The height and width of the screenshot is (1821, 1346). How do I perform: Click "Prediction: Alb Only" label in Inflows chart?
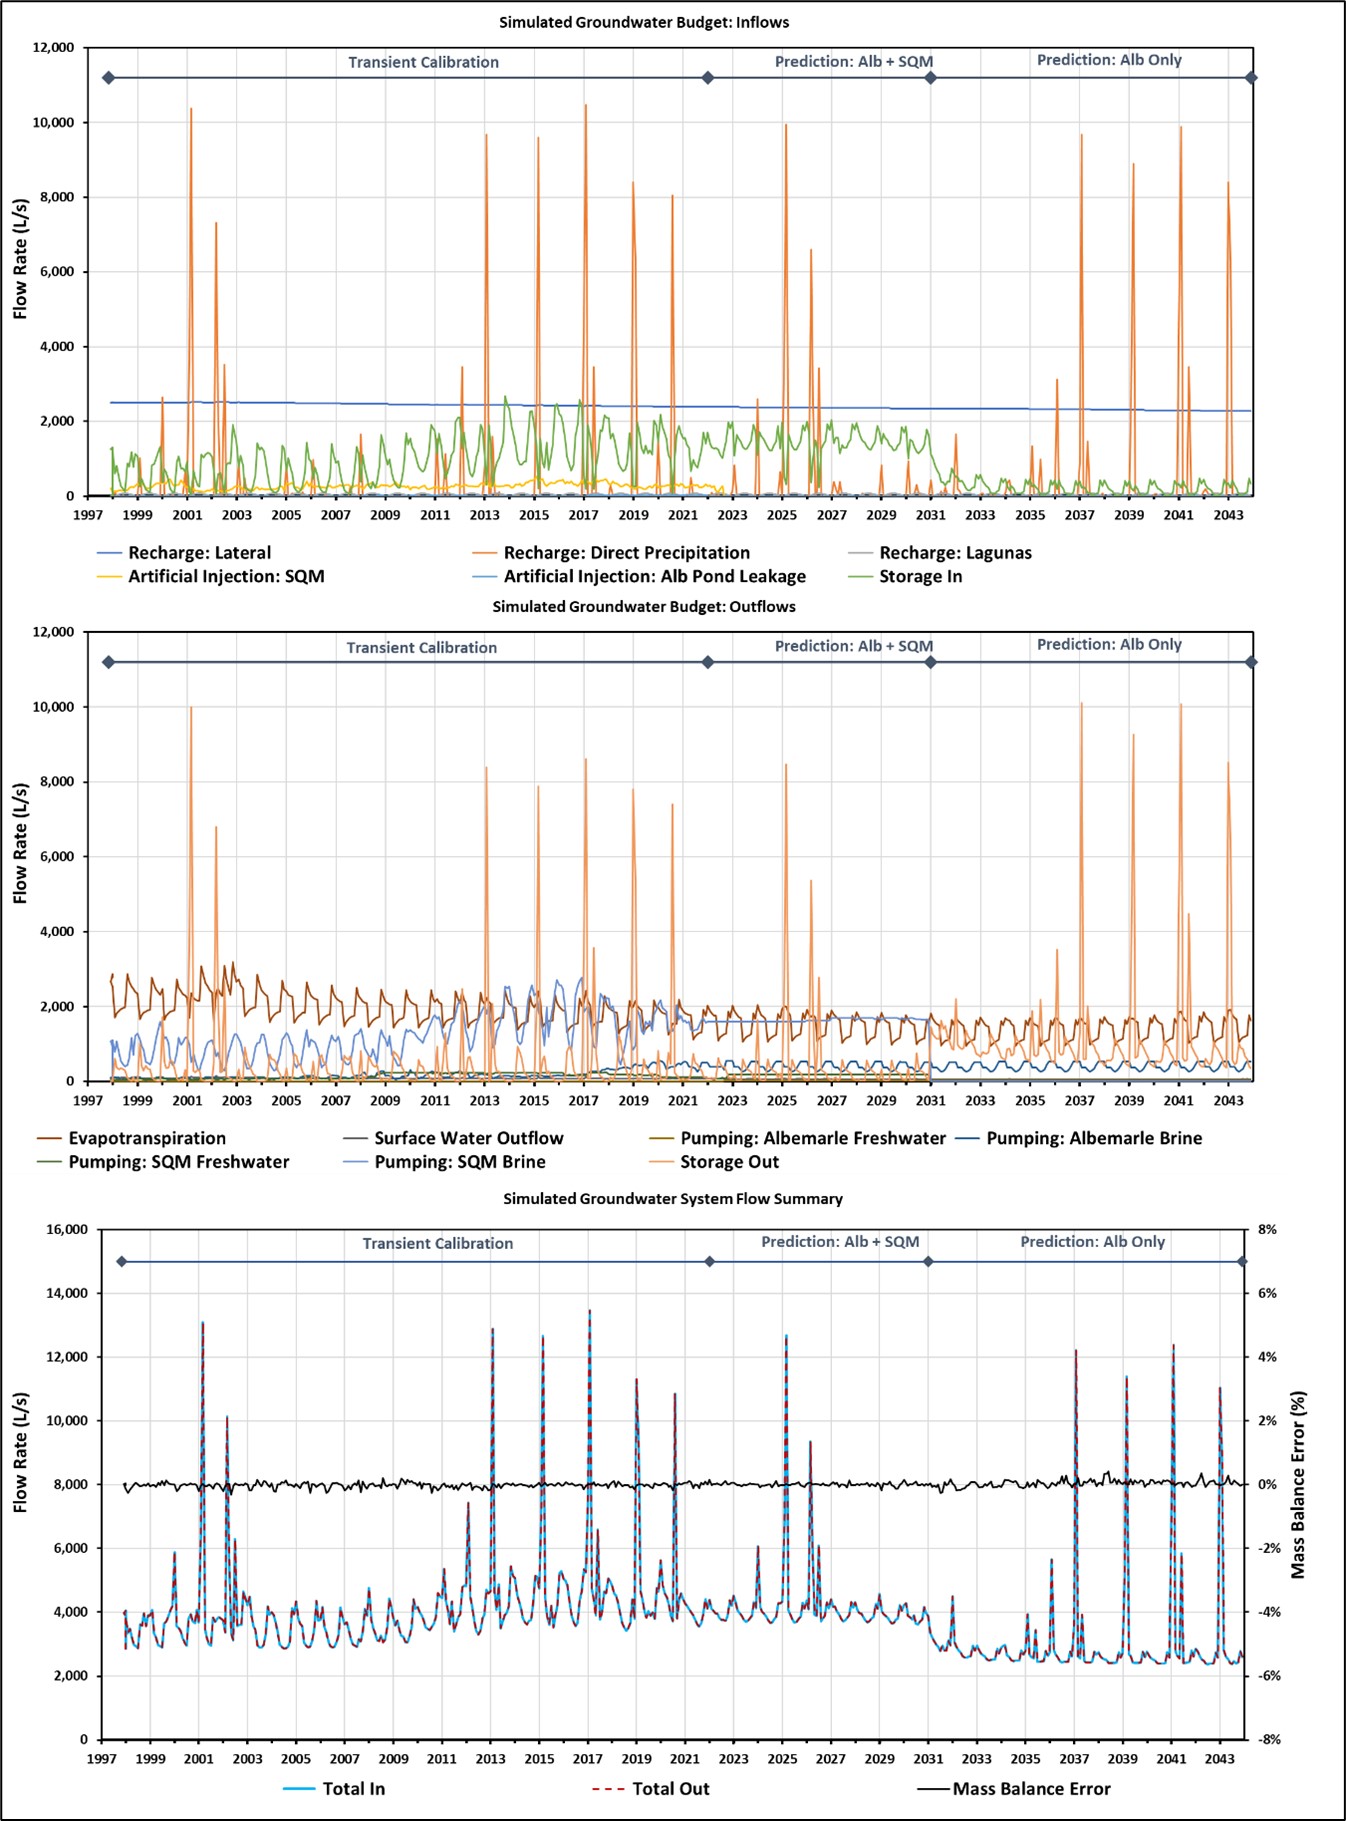pos(1109,60)
